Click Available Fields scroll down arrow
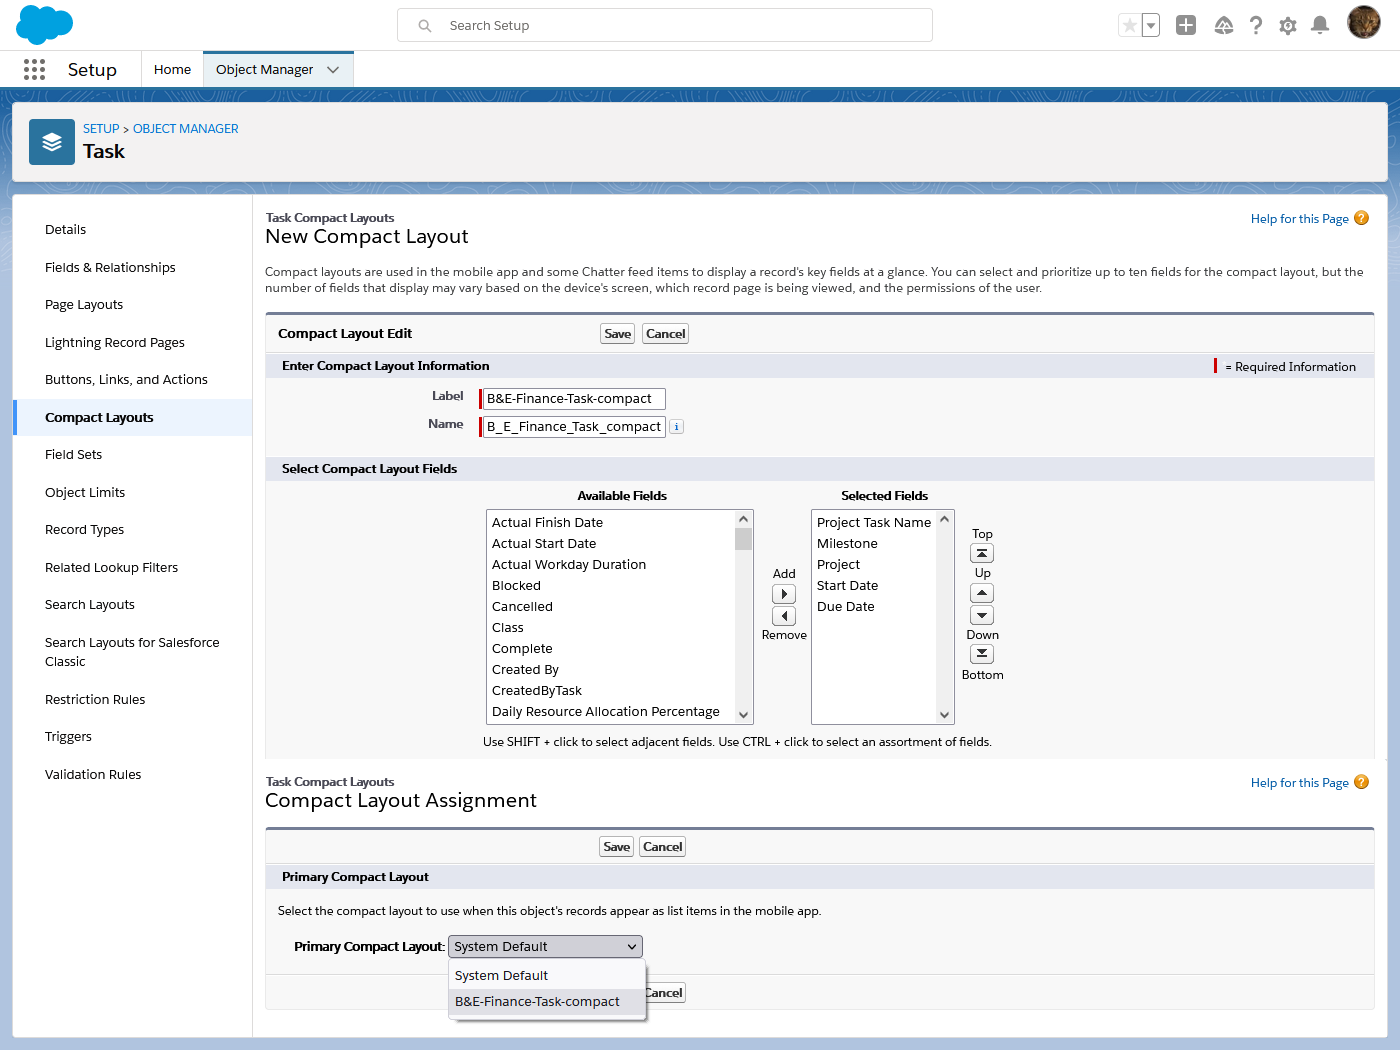This screenshot has height=1050, width=1400. click(743, 715)
